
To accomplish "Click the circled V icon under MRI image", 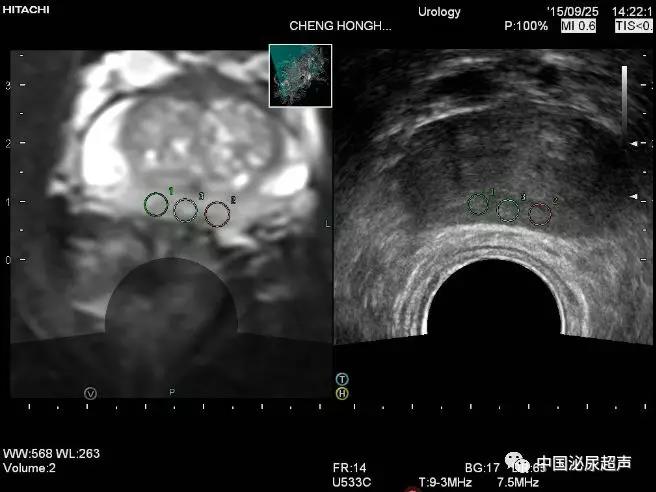I will coord(90,394).
